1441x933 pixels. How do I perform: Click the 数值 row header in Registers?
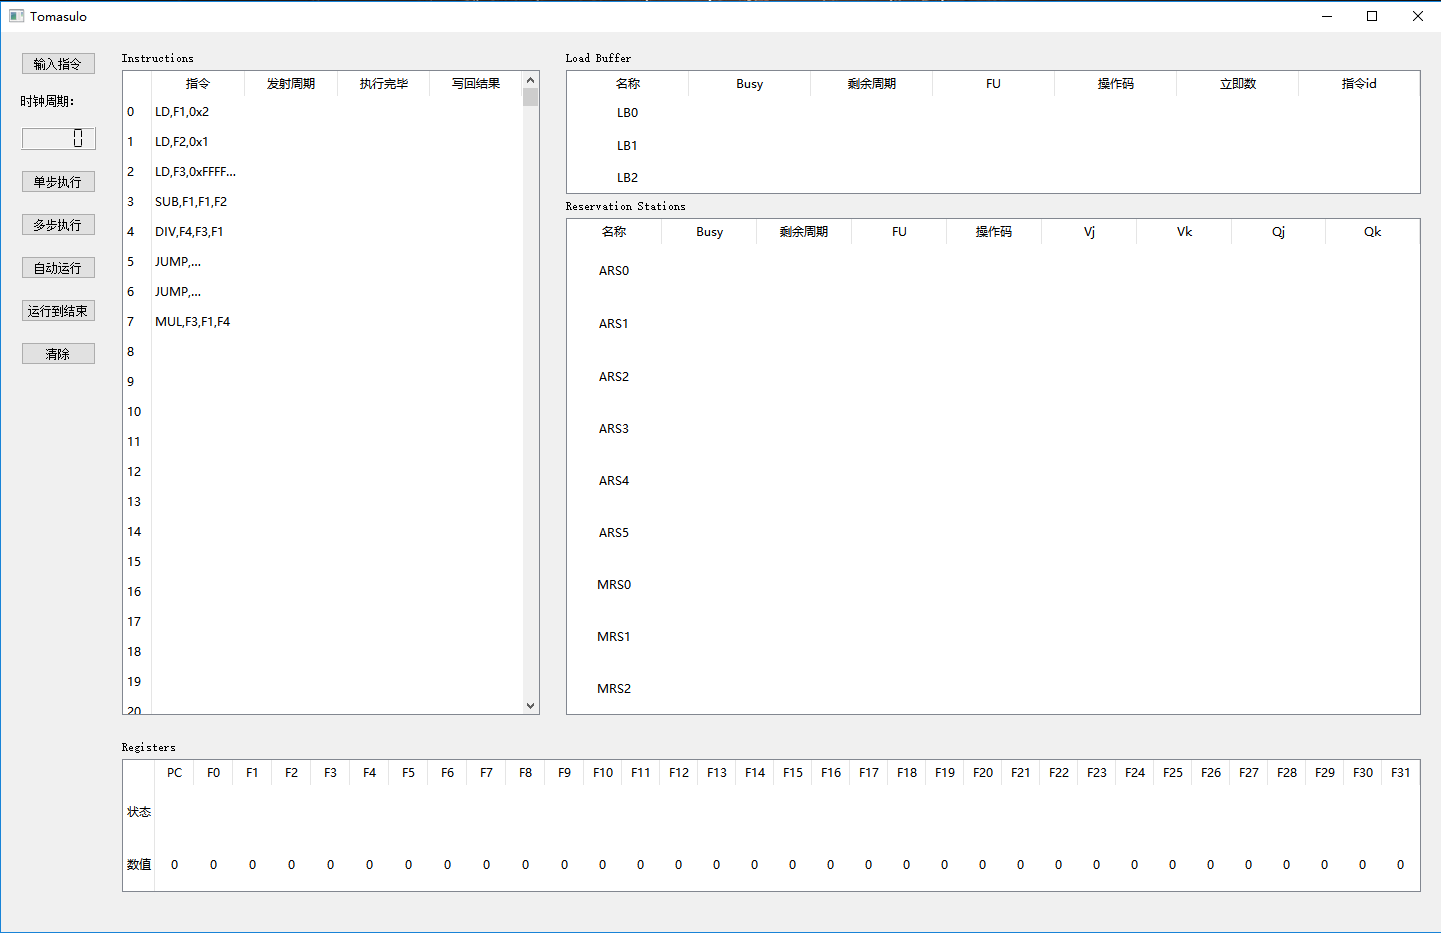click(x=139, y=865)
